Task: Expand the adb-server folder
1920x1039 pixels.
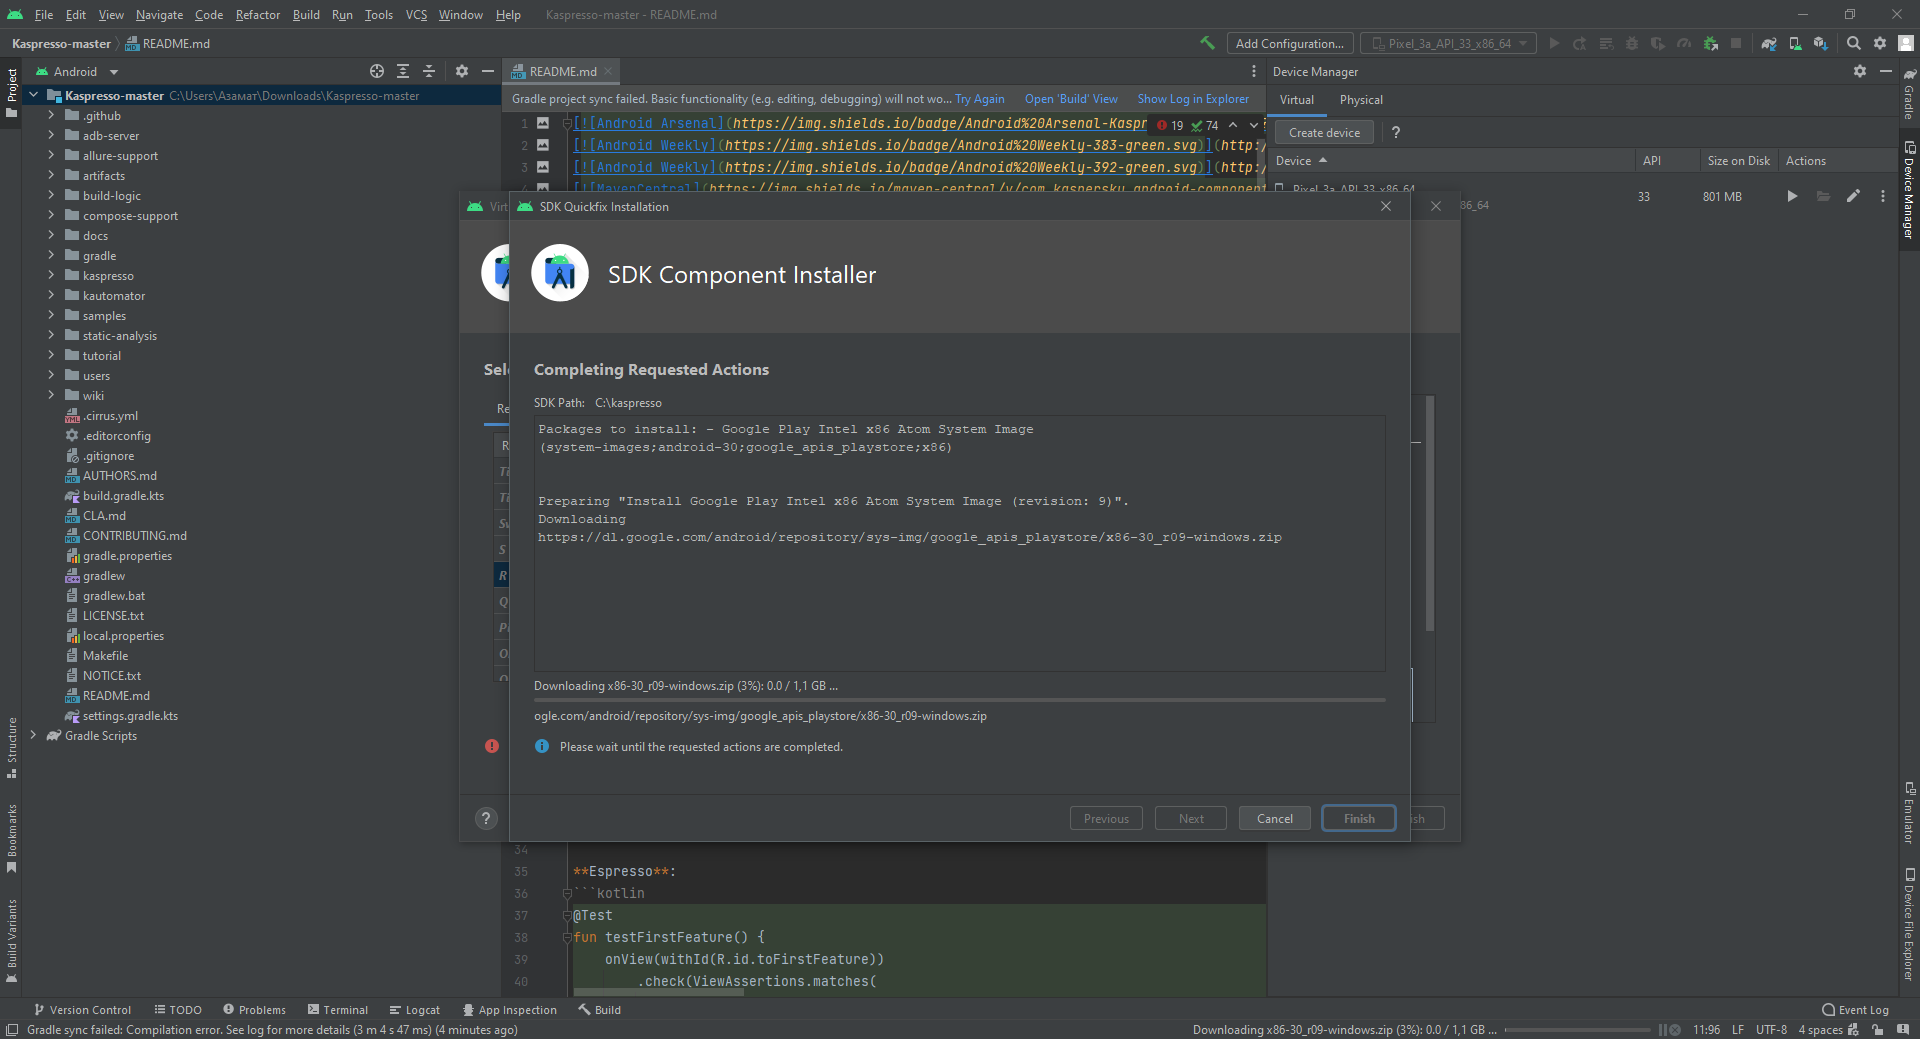Action: coord(51,135)
